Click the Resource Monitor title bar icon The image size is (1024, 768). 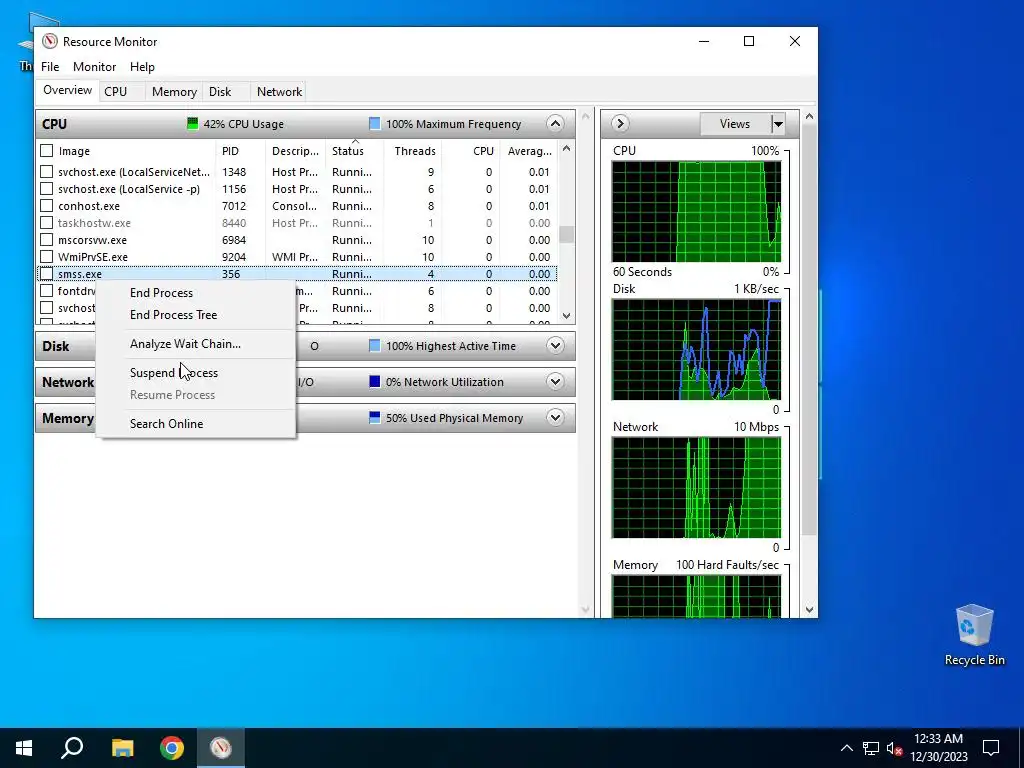pyautogui.click(x=50, y=41)
